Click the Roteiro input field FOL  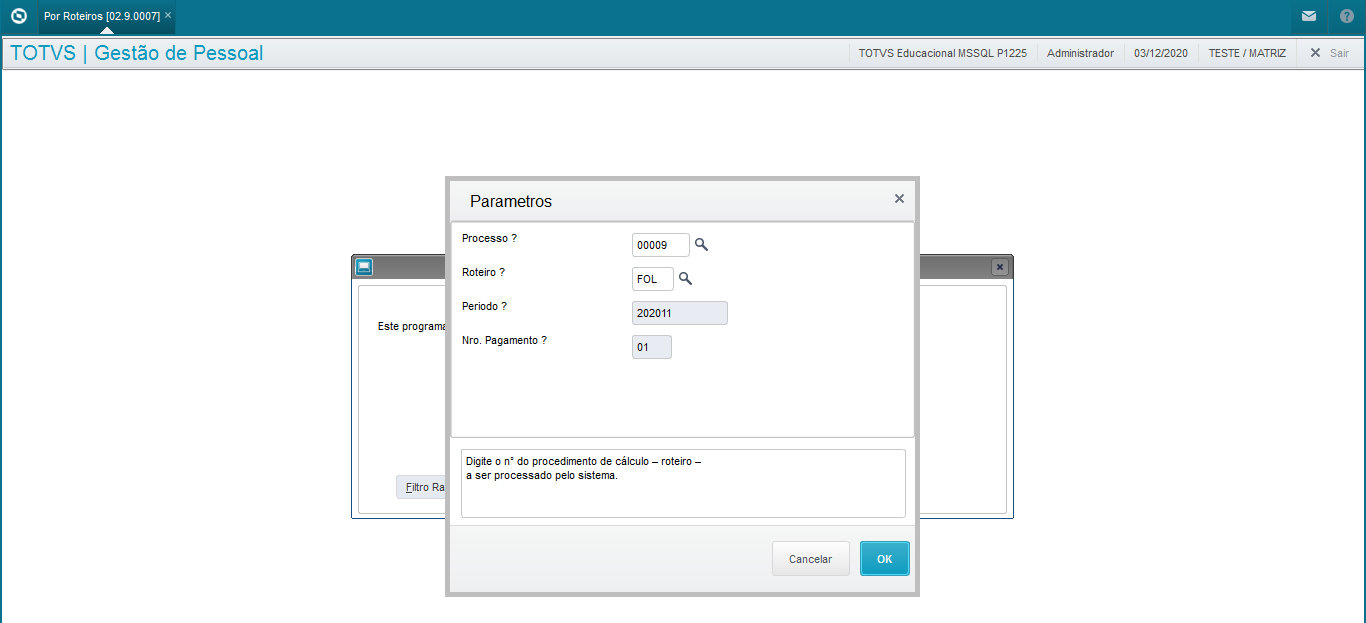(x=653, y=279)
